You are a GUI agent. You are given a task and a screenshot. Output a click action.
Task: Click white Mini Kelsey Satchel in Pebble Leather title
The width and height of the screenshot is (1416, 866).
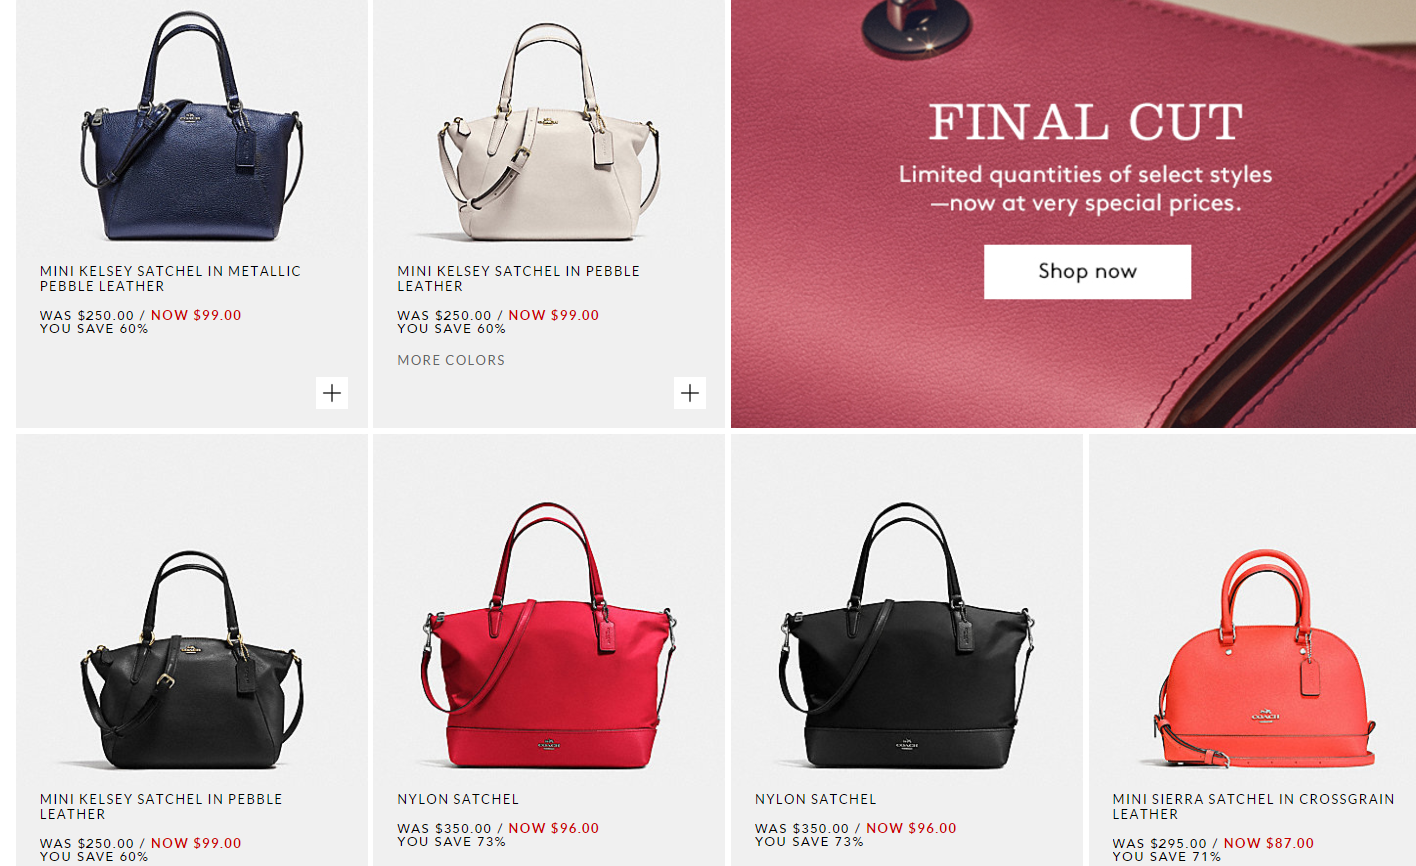point(518,278)
